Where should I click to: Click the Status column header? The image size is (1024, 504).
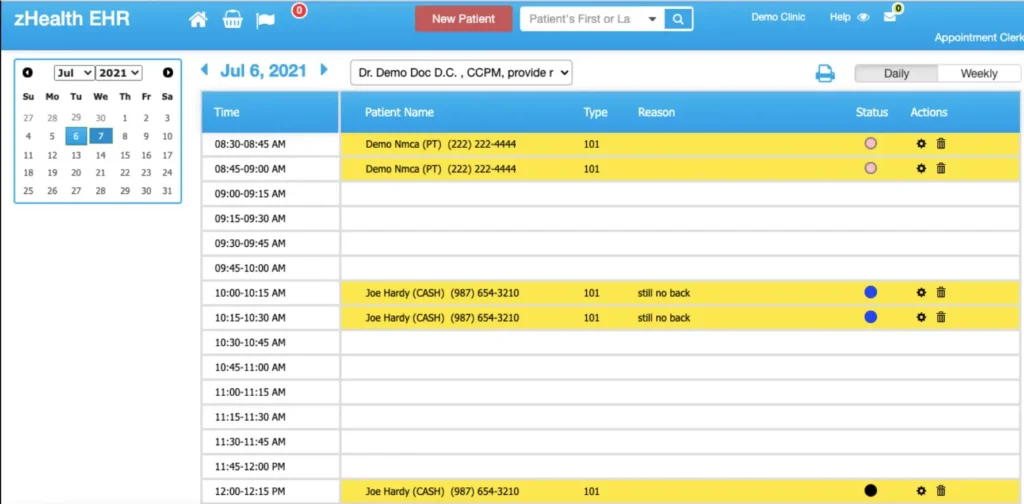tap(872, 112)
